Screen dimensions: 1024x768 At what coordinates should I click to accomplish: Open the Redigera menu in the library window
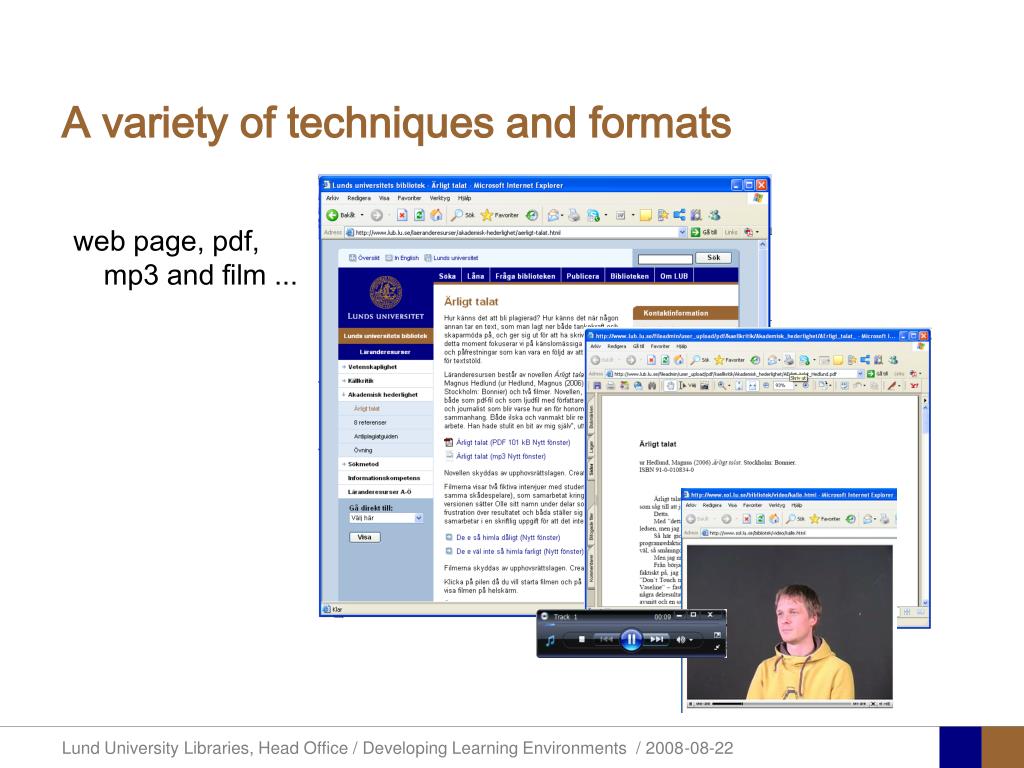click(x=359, y=198)
